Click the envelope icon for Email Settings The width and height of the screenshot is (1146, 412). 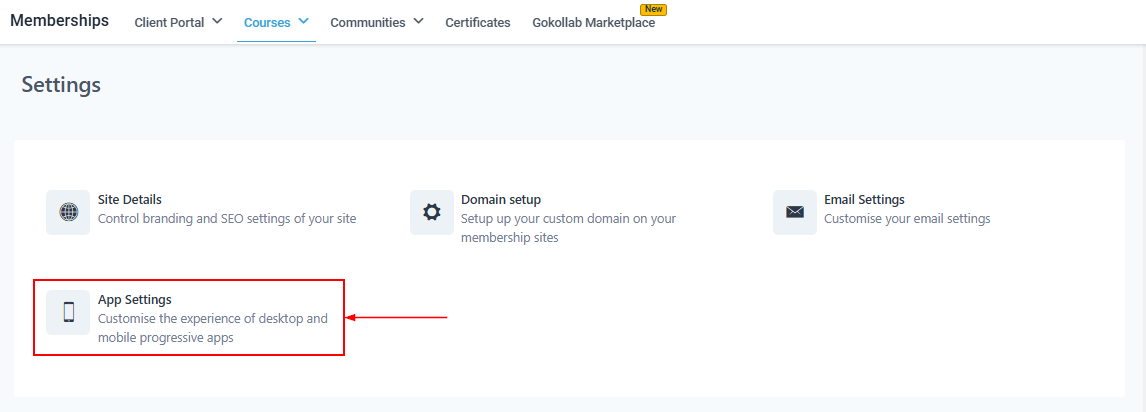coord(794,212)
